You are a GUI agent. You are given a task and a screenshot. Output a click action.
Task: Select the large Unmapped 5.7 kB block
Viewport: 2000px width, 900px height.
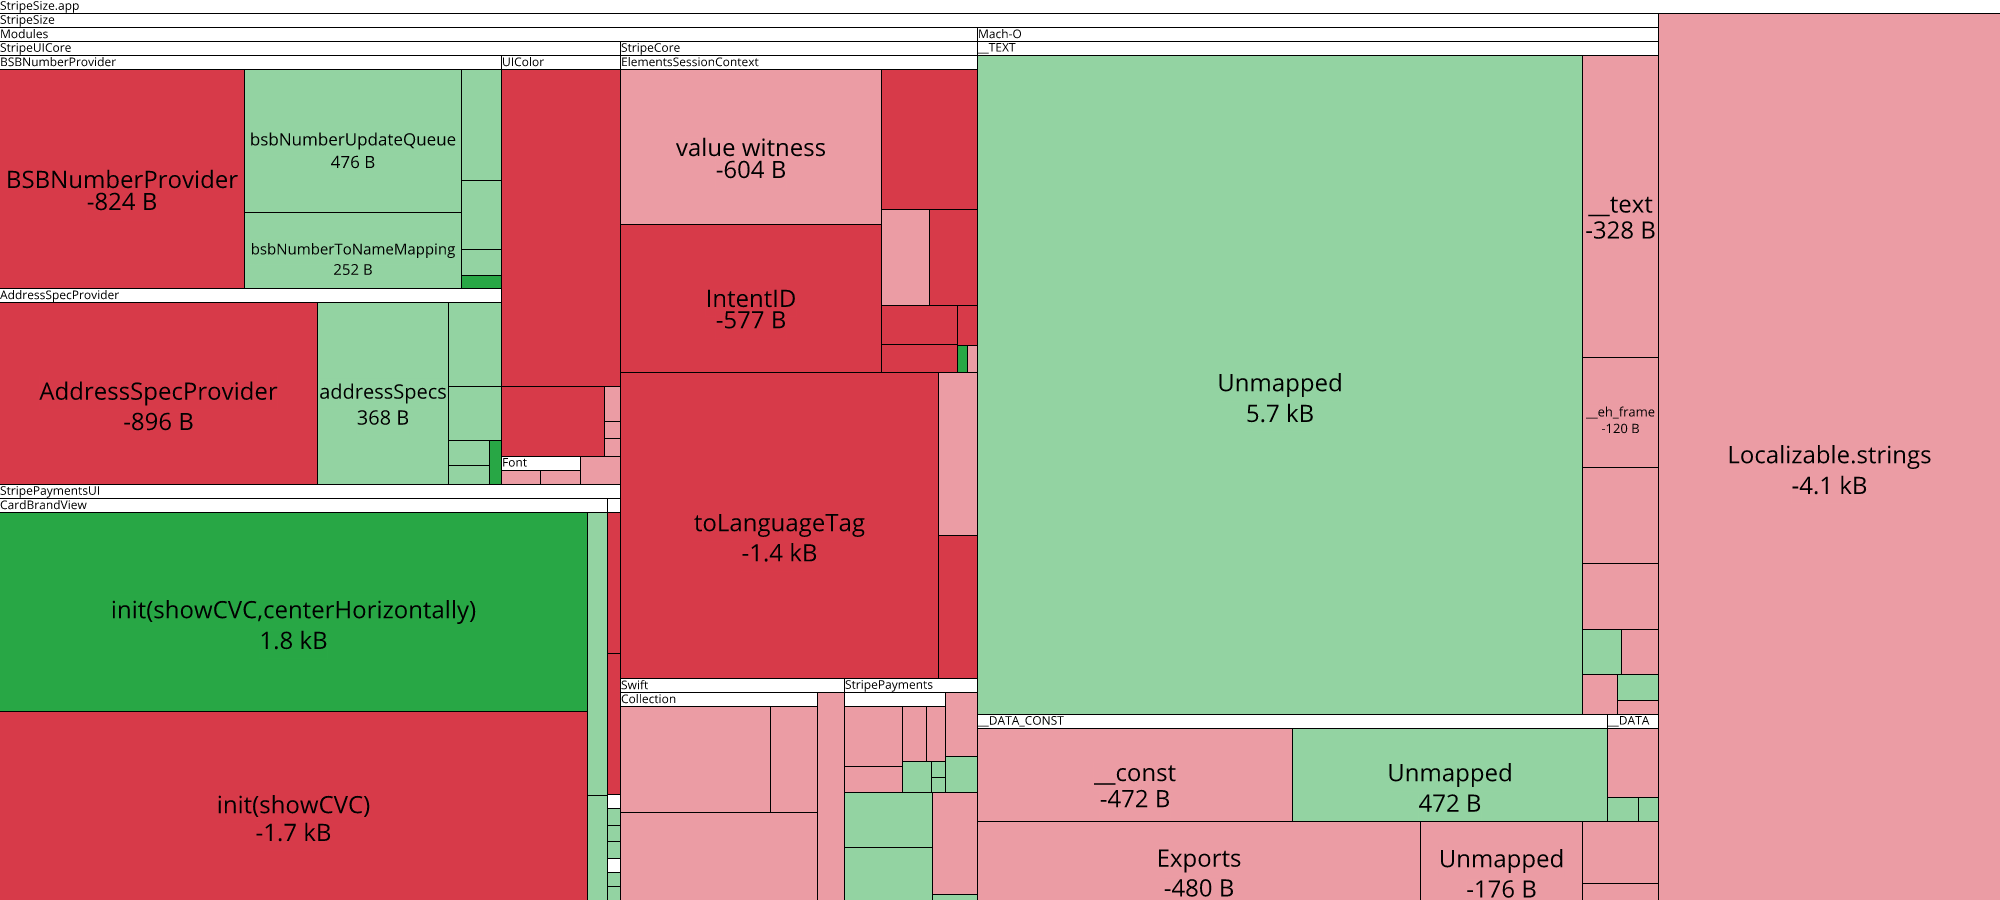(x=1280, y=385)
